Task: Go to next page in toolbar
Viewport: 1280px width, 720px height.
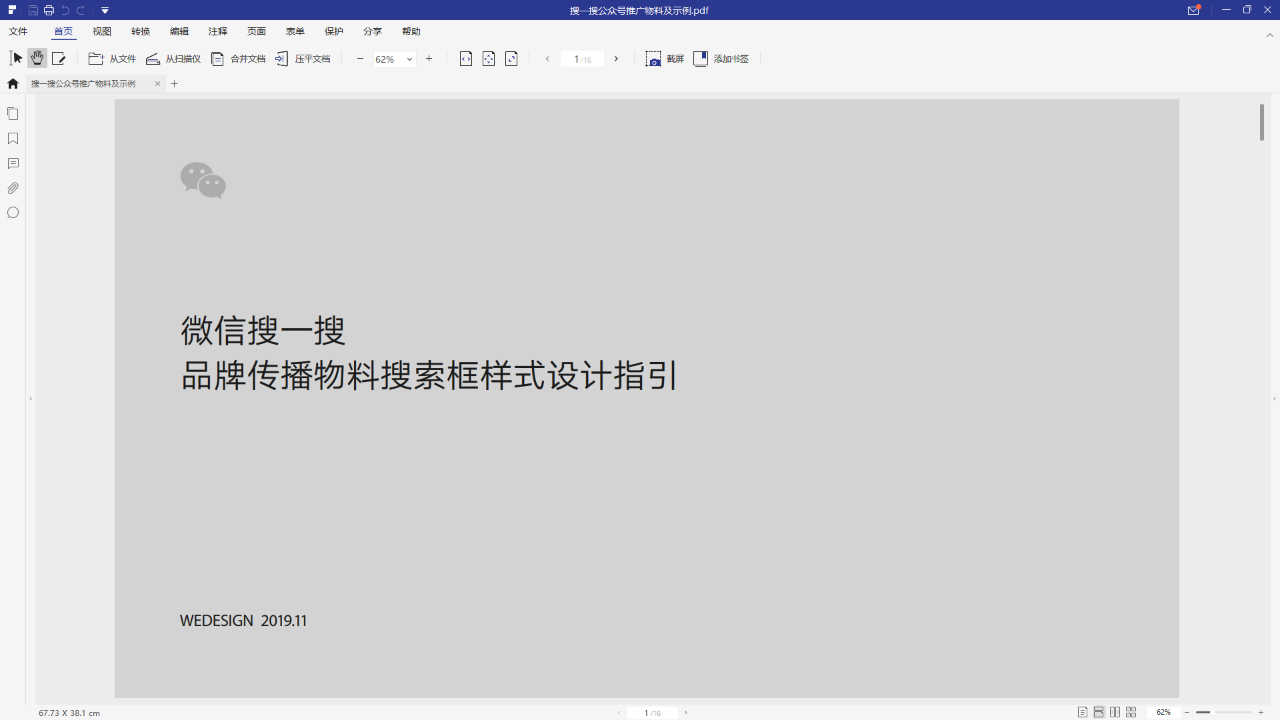Action: coord(616,59)
